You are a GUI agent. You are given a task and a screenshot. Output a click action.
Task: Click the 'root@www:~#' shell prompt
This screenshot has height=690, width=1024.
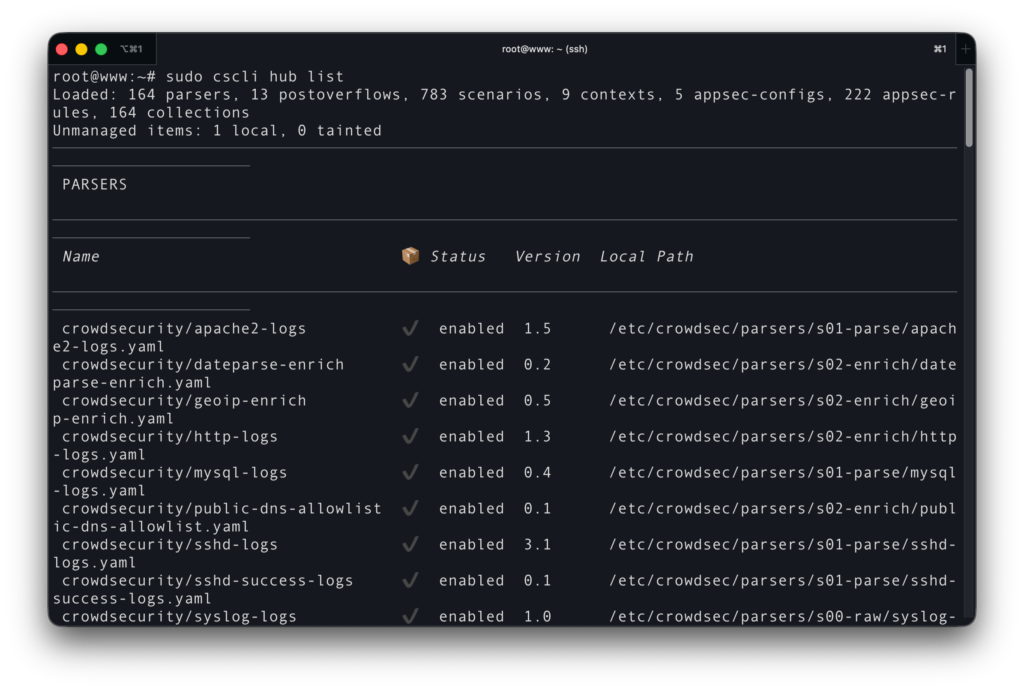coord(104,76)
